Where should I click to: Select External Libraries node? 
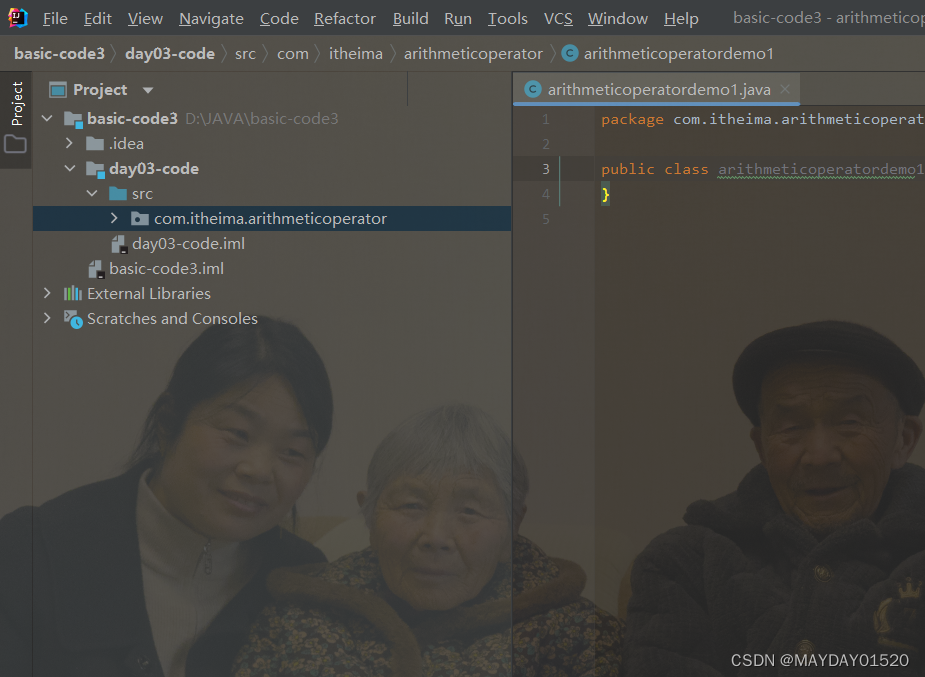pos(149,293)
